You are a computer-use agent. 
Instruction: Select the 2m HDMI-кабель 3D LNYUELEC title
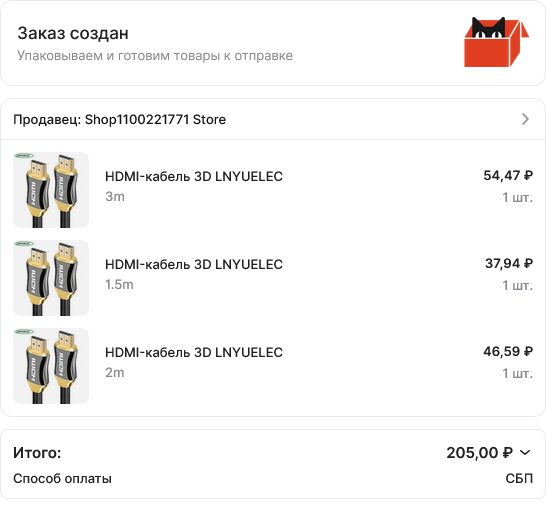(194, 353)
